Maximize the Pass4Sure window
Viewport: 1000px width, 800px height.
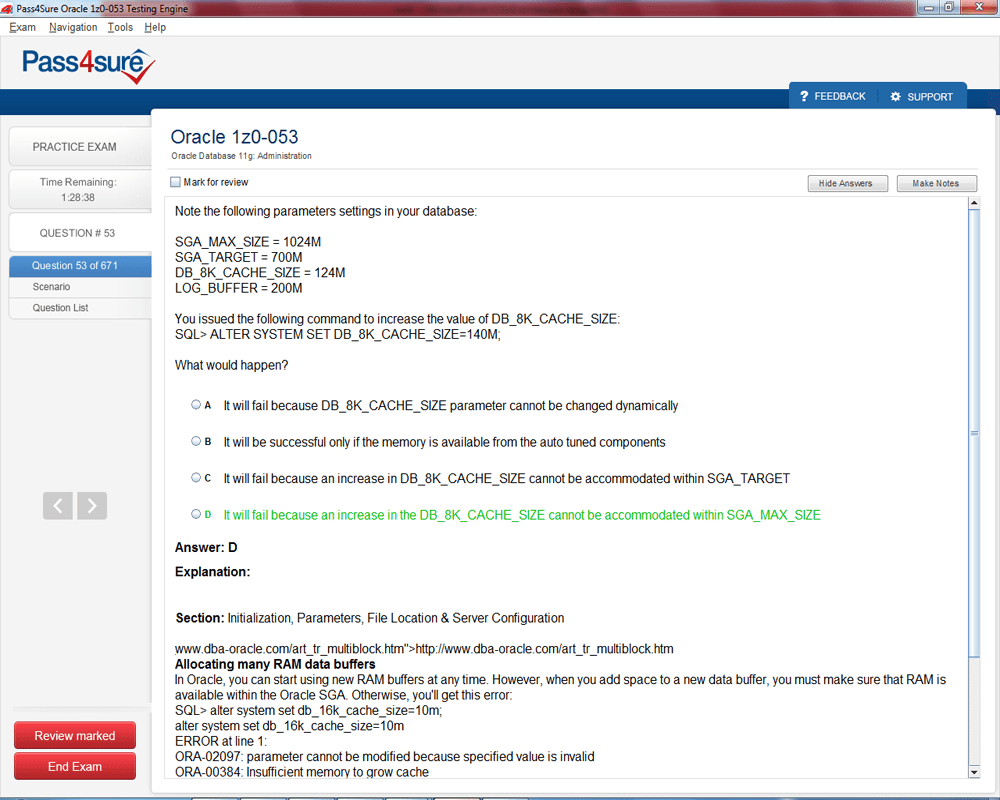pos(949,7)
